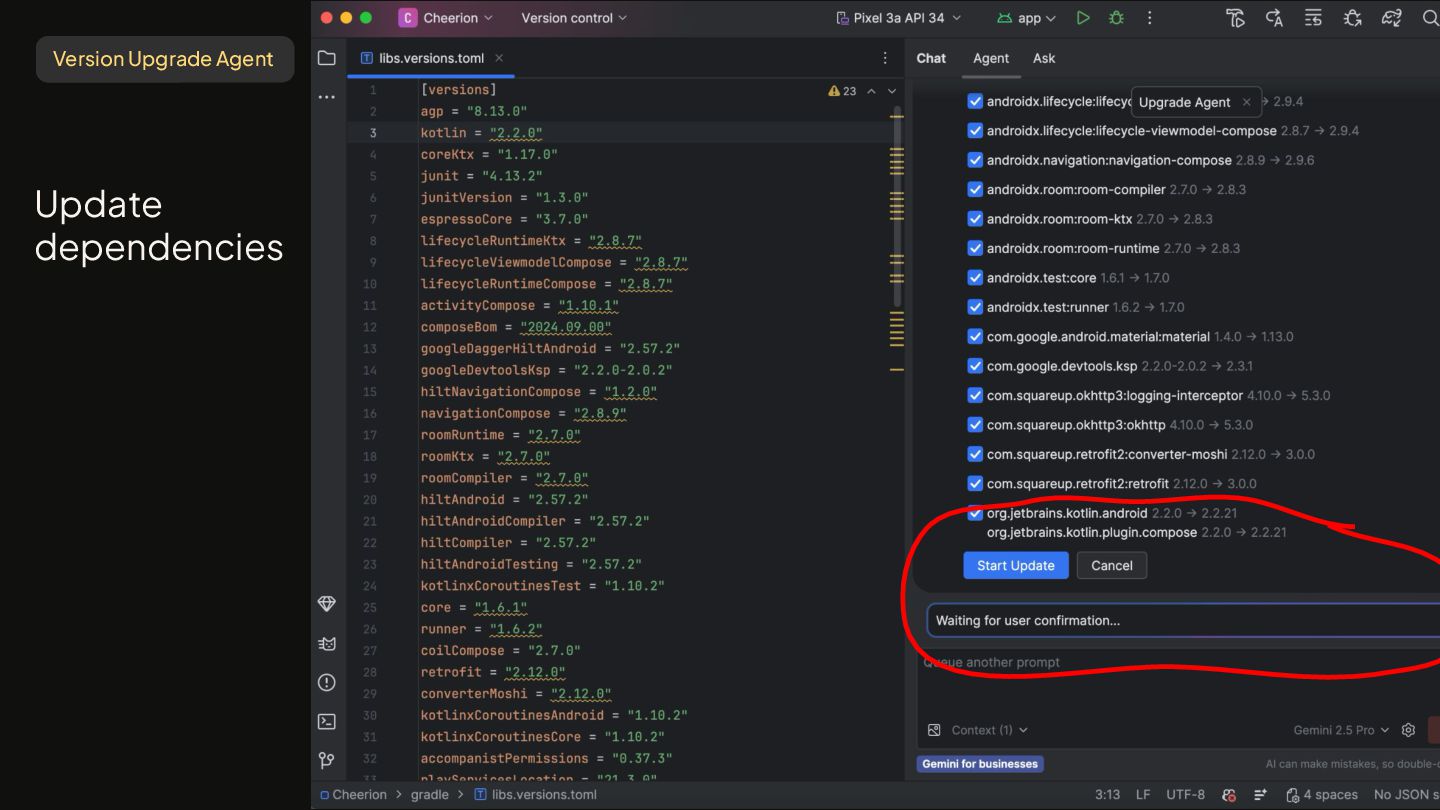Click the editor vertical scrollbar

[897, 207]
